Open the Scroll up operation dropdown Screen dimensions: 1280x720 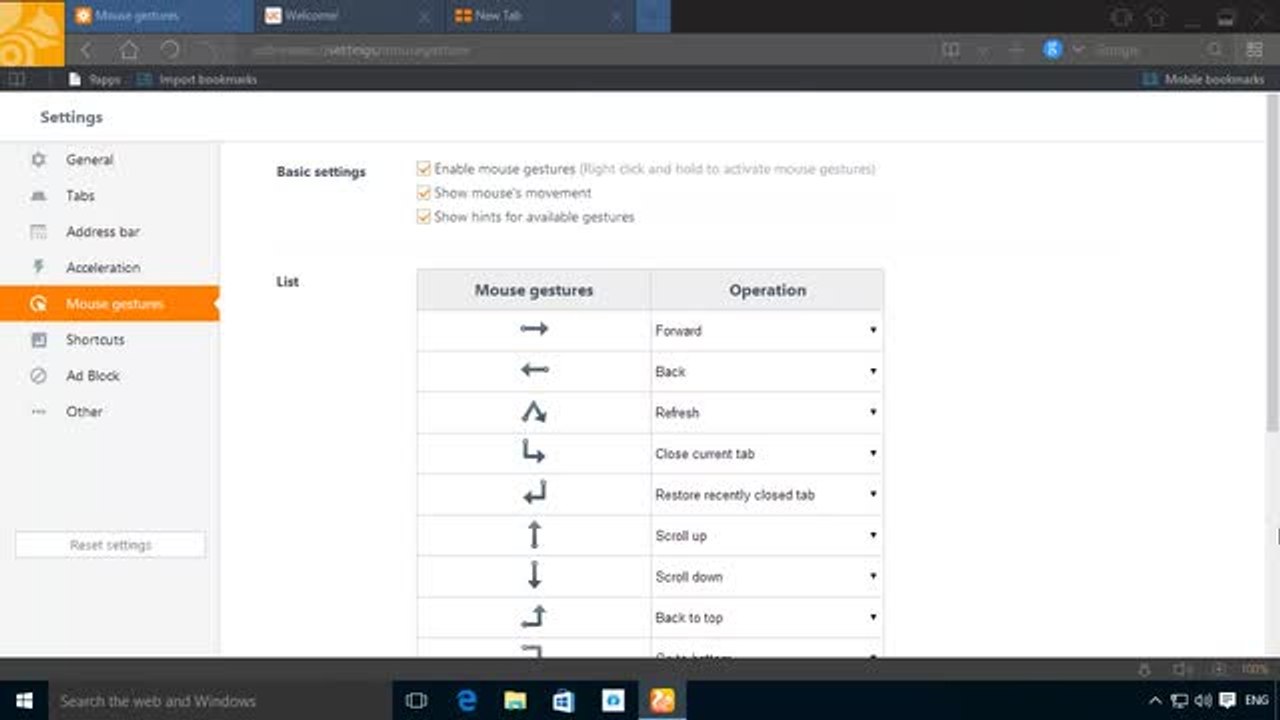pos(767,535)
